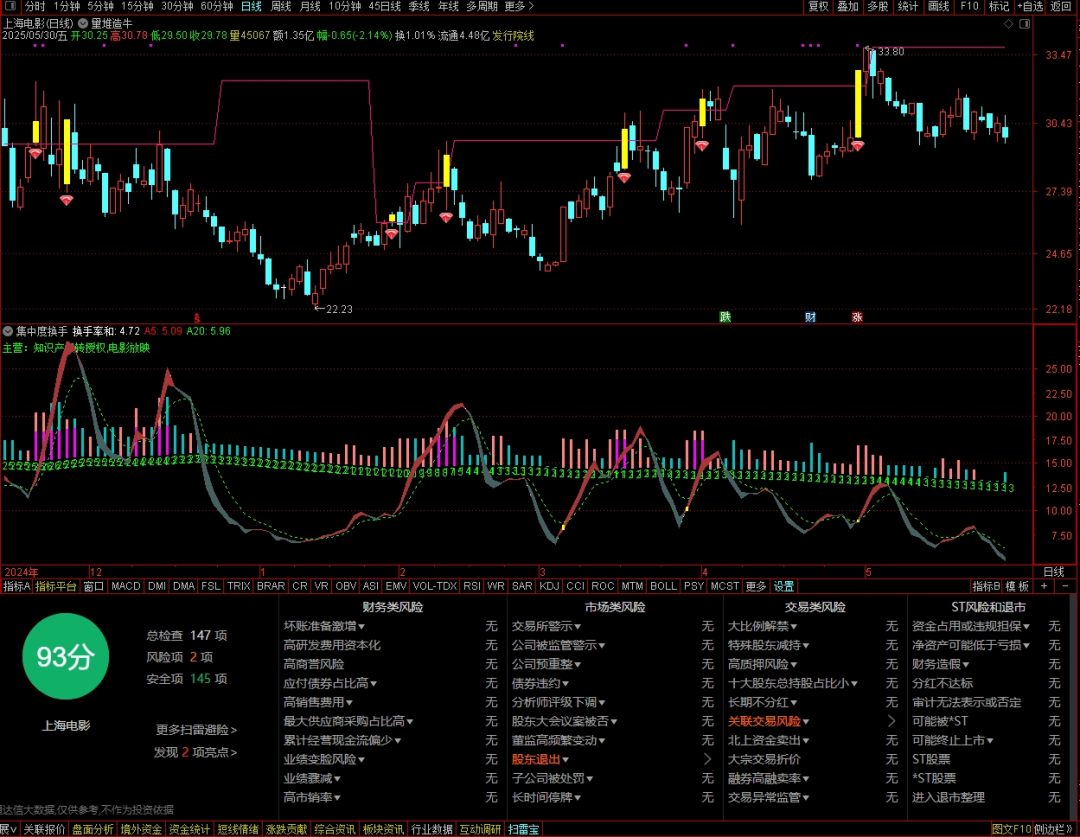The width and height of the screenshot is (1080, 837).
Task: Expand the 更多 periods menu at top
Action: (x=519, y=6)
